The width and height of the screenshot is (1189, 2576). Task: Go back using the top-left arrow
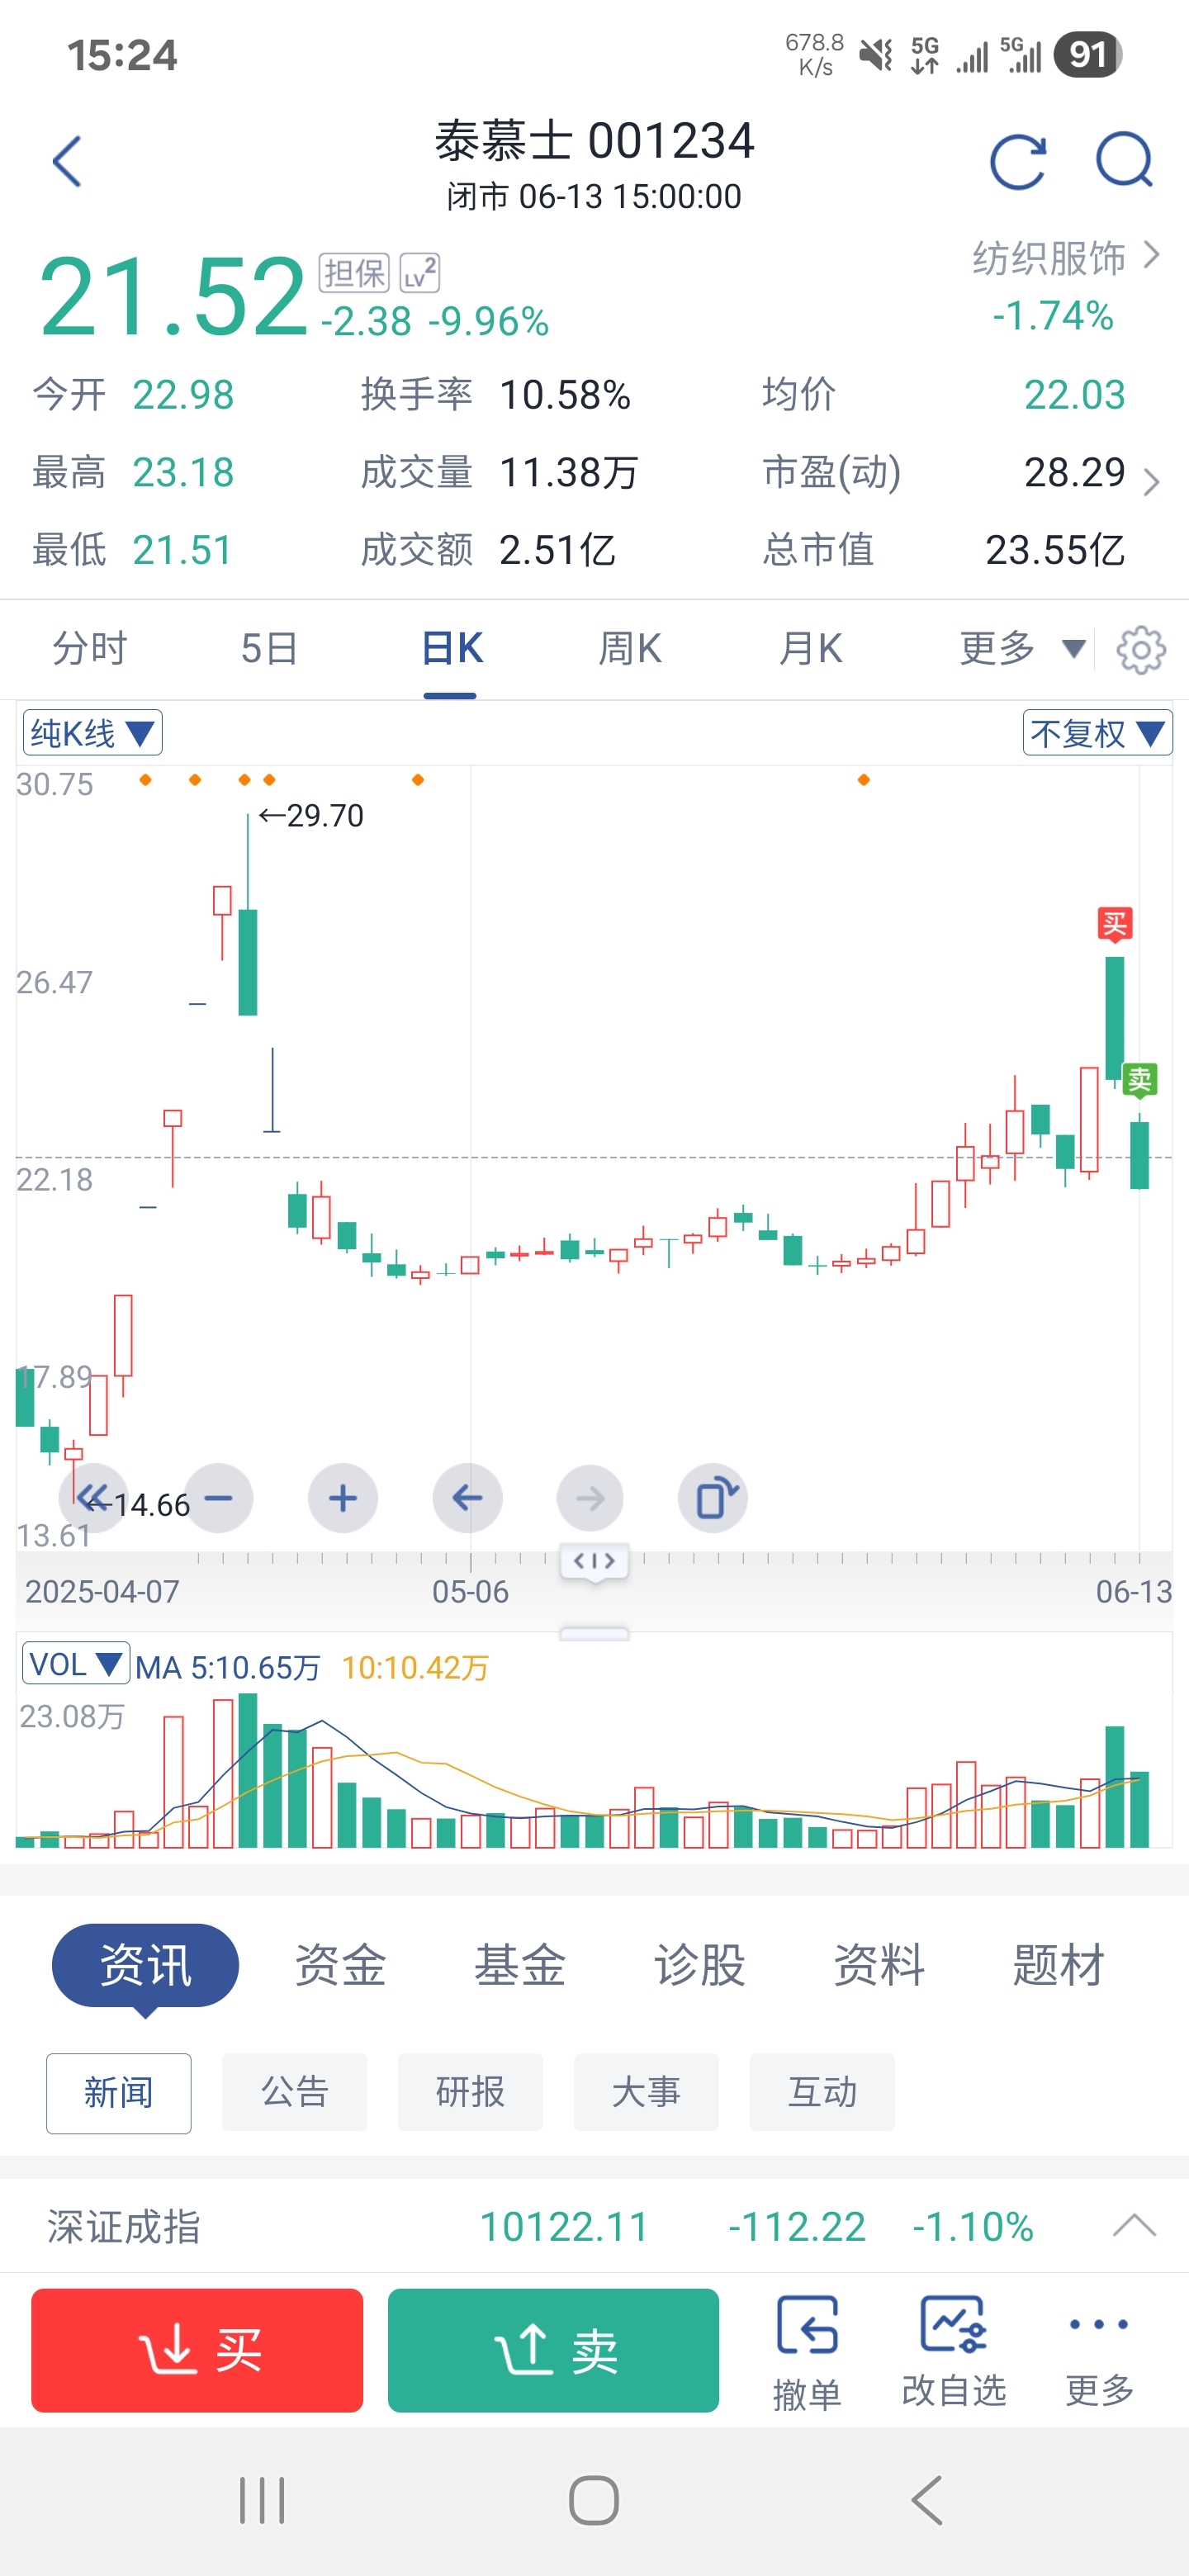point(67,162)
